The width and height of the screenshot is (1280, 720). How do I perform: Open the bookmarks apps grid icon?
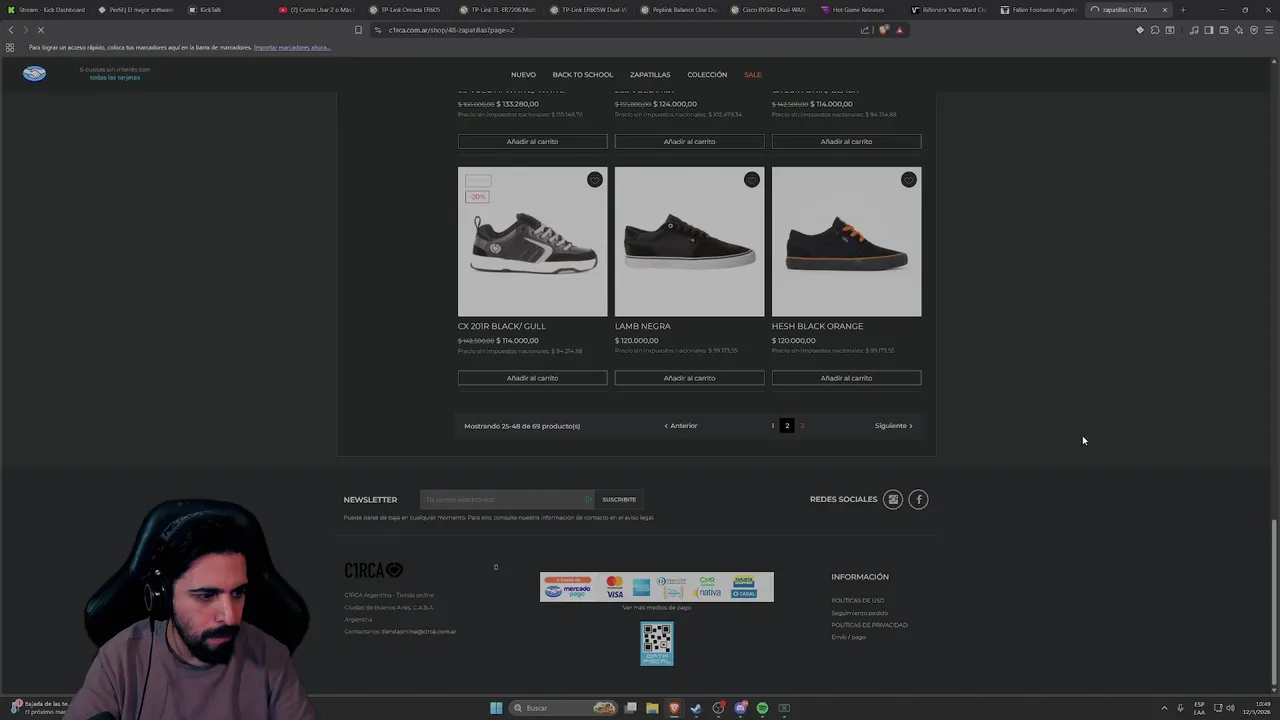tap(10, 47)
